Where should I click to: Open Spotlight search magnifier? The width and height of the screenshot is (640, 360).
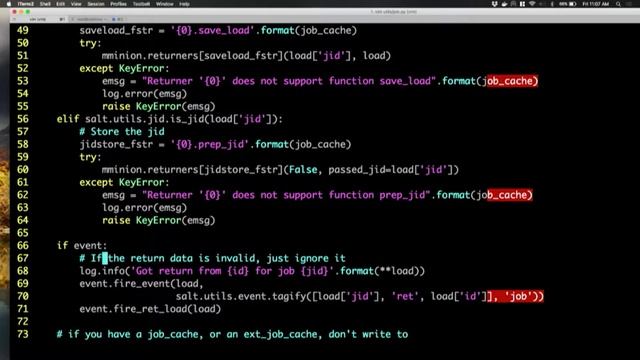[618, 4]
